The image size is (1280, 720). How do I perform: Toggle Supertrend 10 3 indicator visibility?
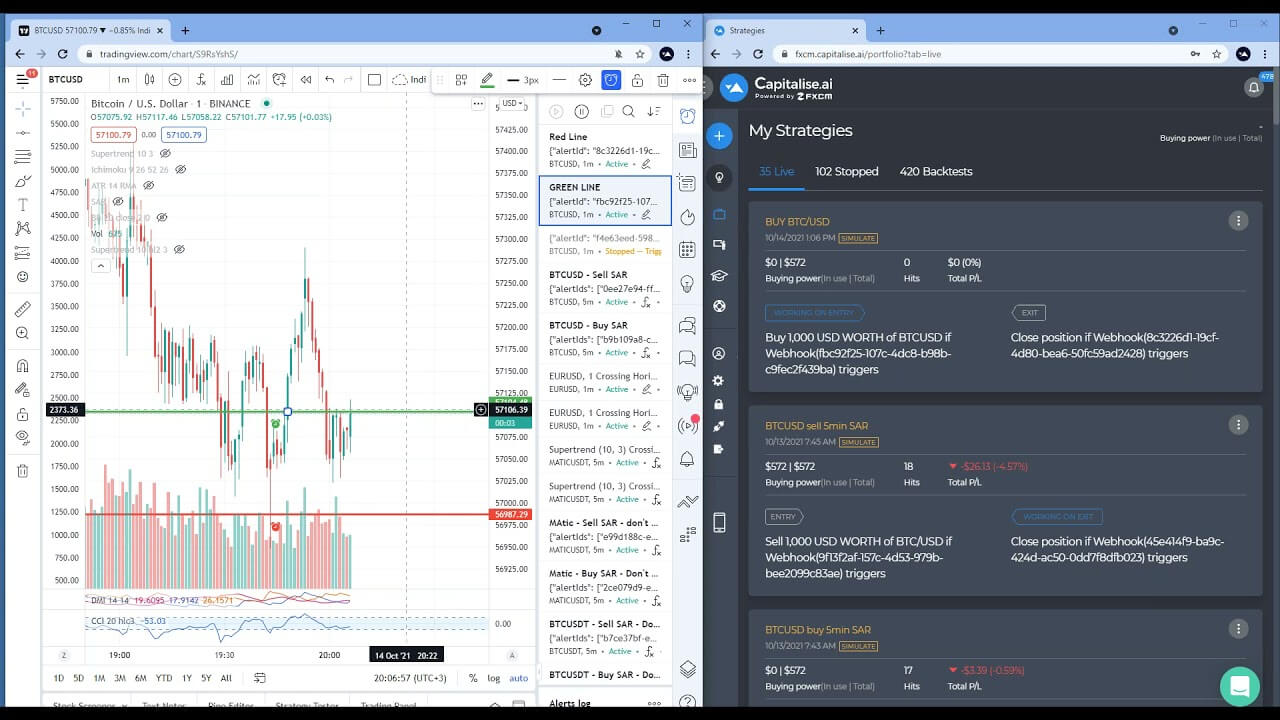166,154
